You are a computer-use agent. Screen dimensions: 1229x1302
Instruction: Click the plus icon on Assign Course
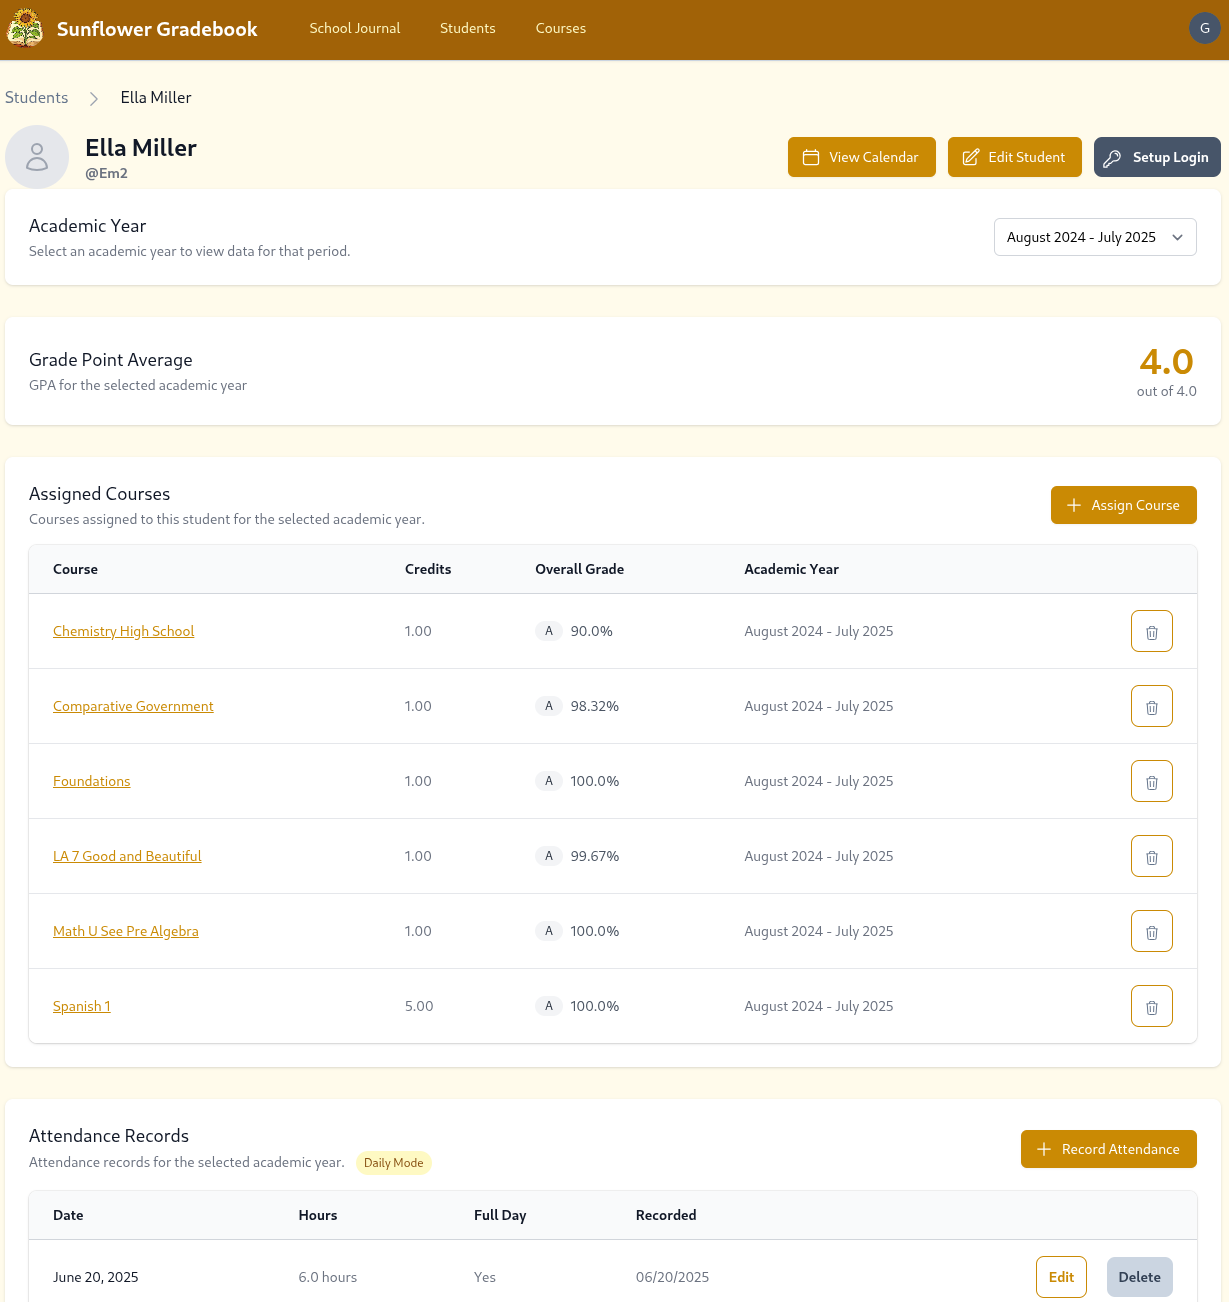pos(1075,505)
